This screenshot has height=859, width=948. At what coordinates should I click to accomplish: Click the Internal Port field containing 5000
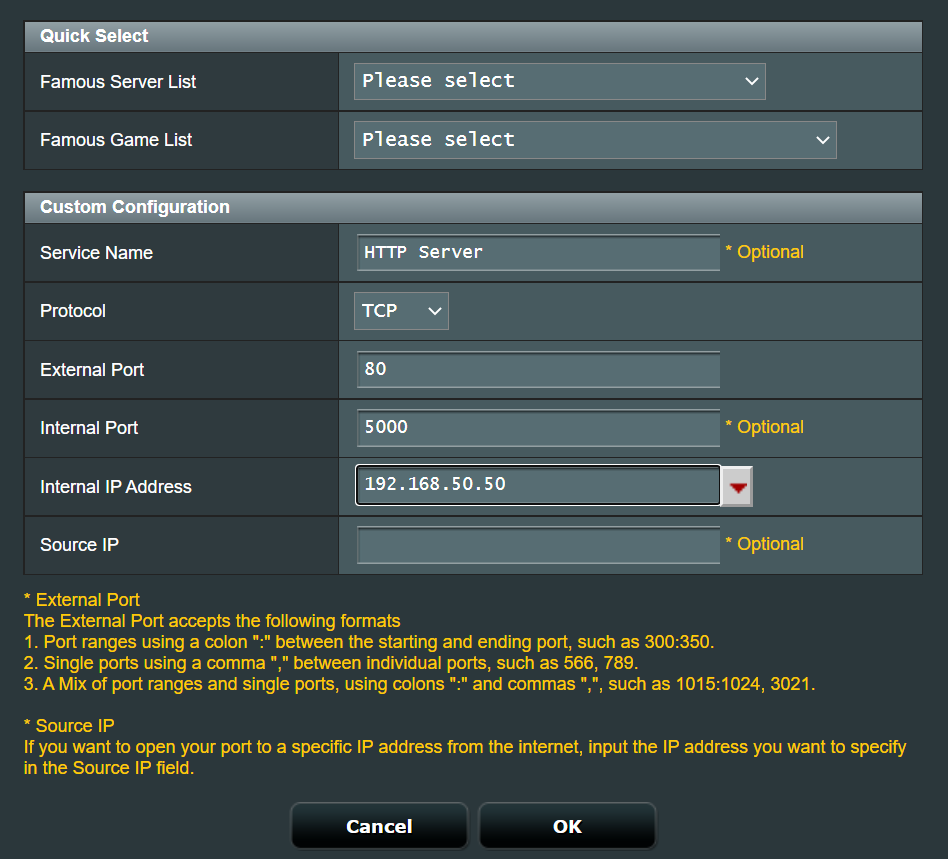538,427
